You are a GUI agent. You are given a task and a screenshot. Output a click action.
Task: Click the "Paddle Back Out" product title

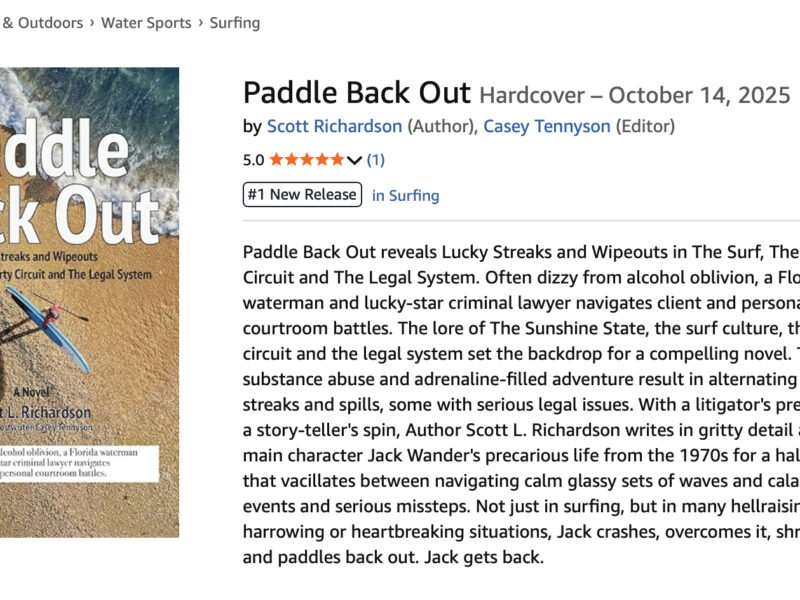(356, 93)
